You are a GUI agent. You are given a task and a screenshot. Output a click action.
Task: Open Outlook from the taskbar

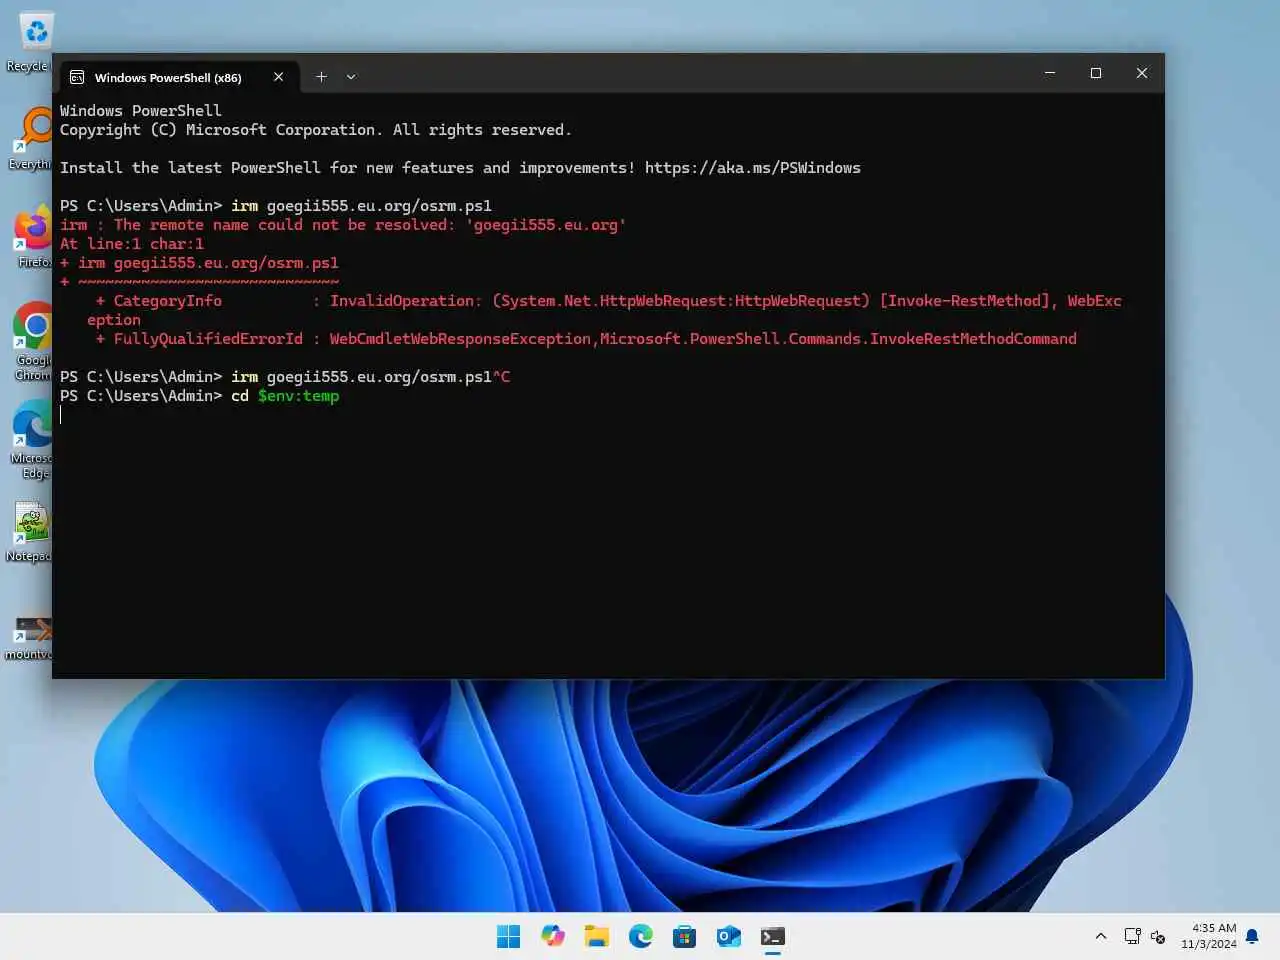[x=729, y=936]
